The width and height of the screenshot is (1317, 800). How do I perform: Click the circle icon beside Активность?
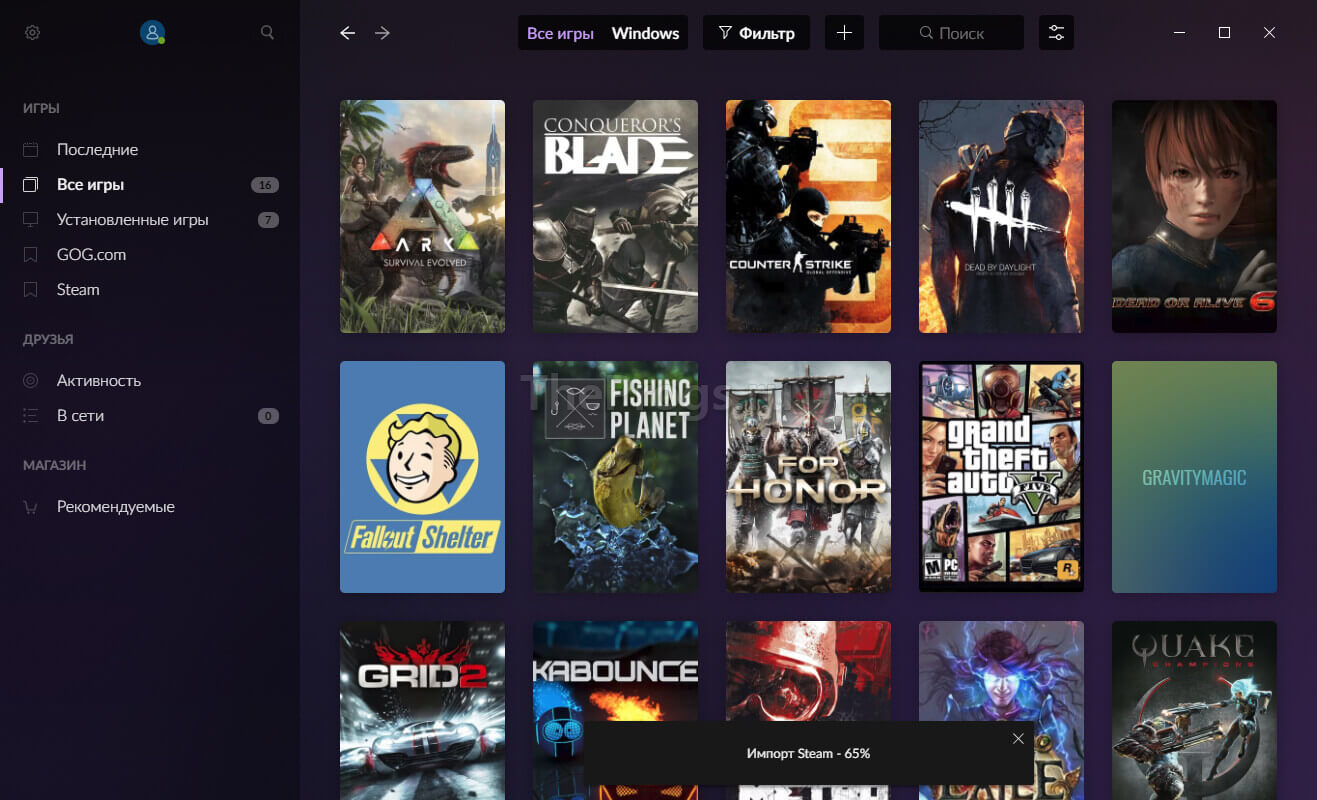pos(31,380)
